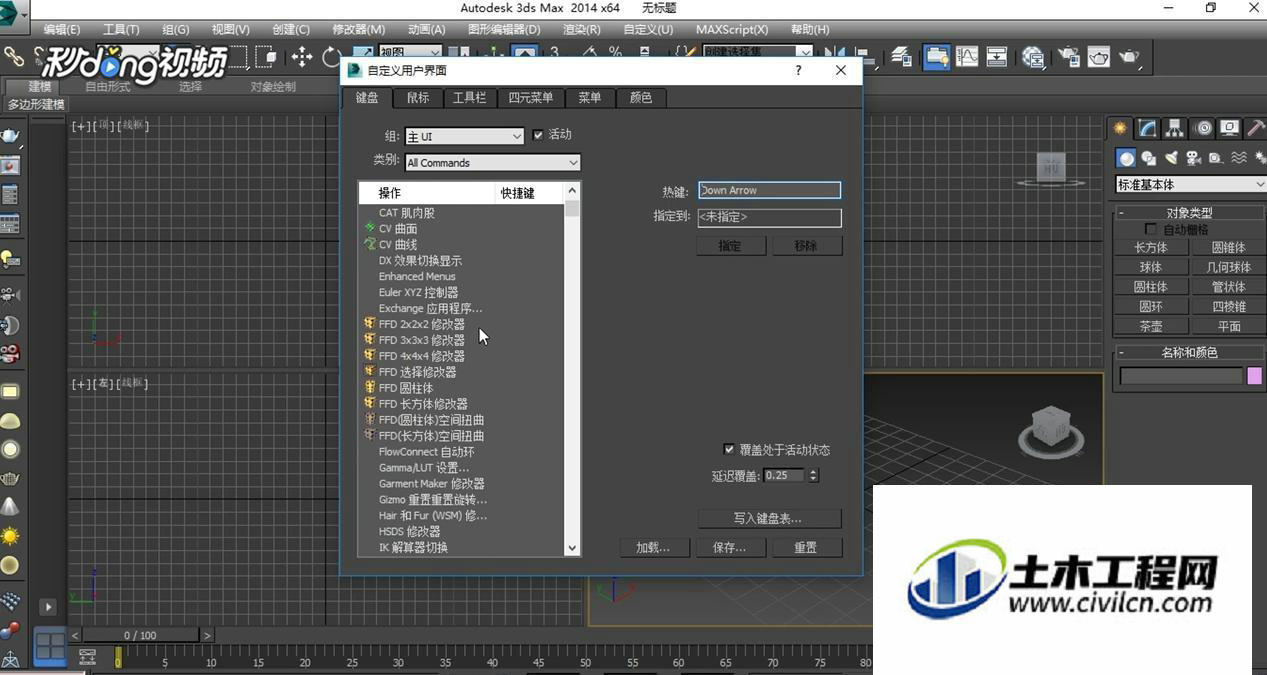The height and width of the screenshot is (675, 1267).
Task: Toggle the 自动栅格 (AutoGrid) checkbox
Action: [x=1150, y=230]
